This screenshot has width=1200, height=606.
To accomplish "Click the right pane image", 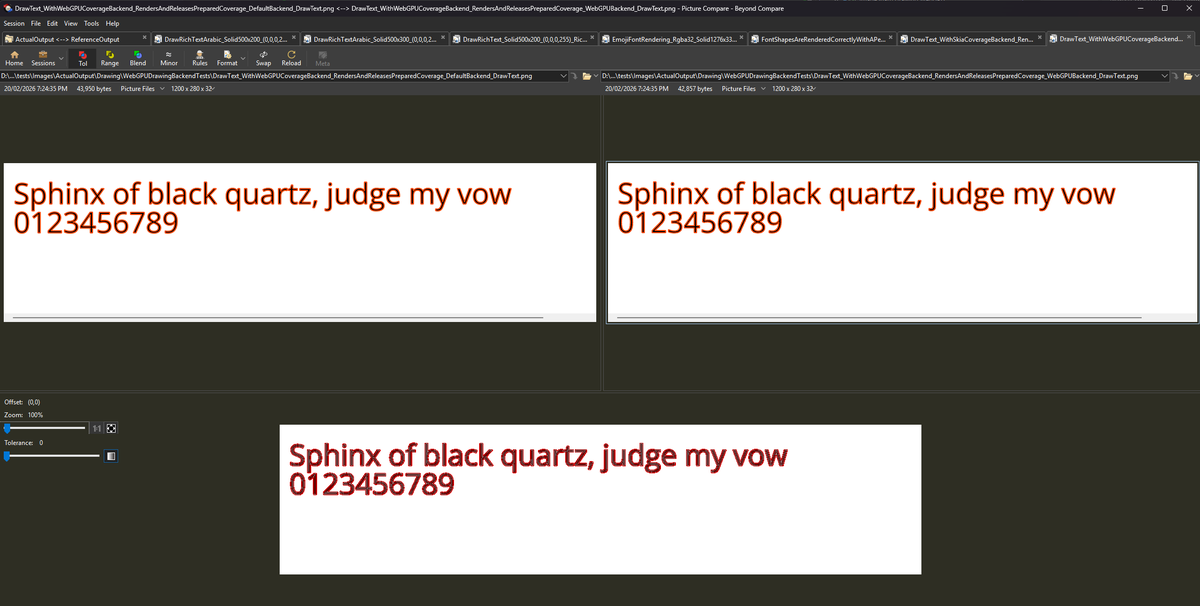I will pyautogui.click(x=902, y=242).
